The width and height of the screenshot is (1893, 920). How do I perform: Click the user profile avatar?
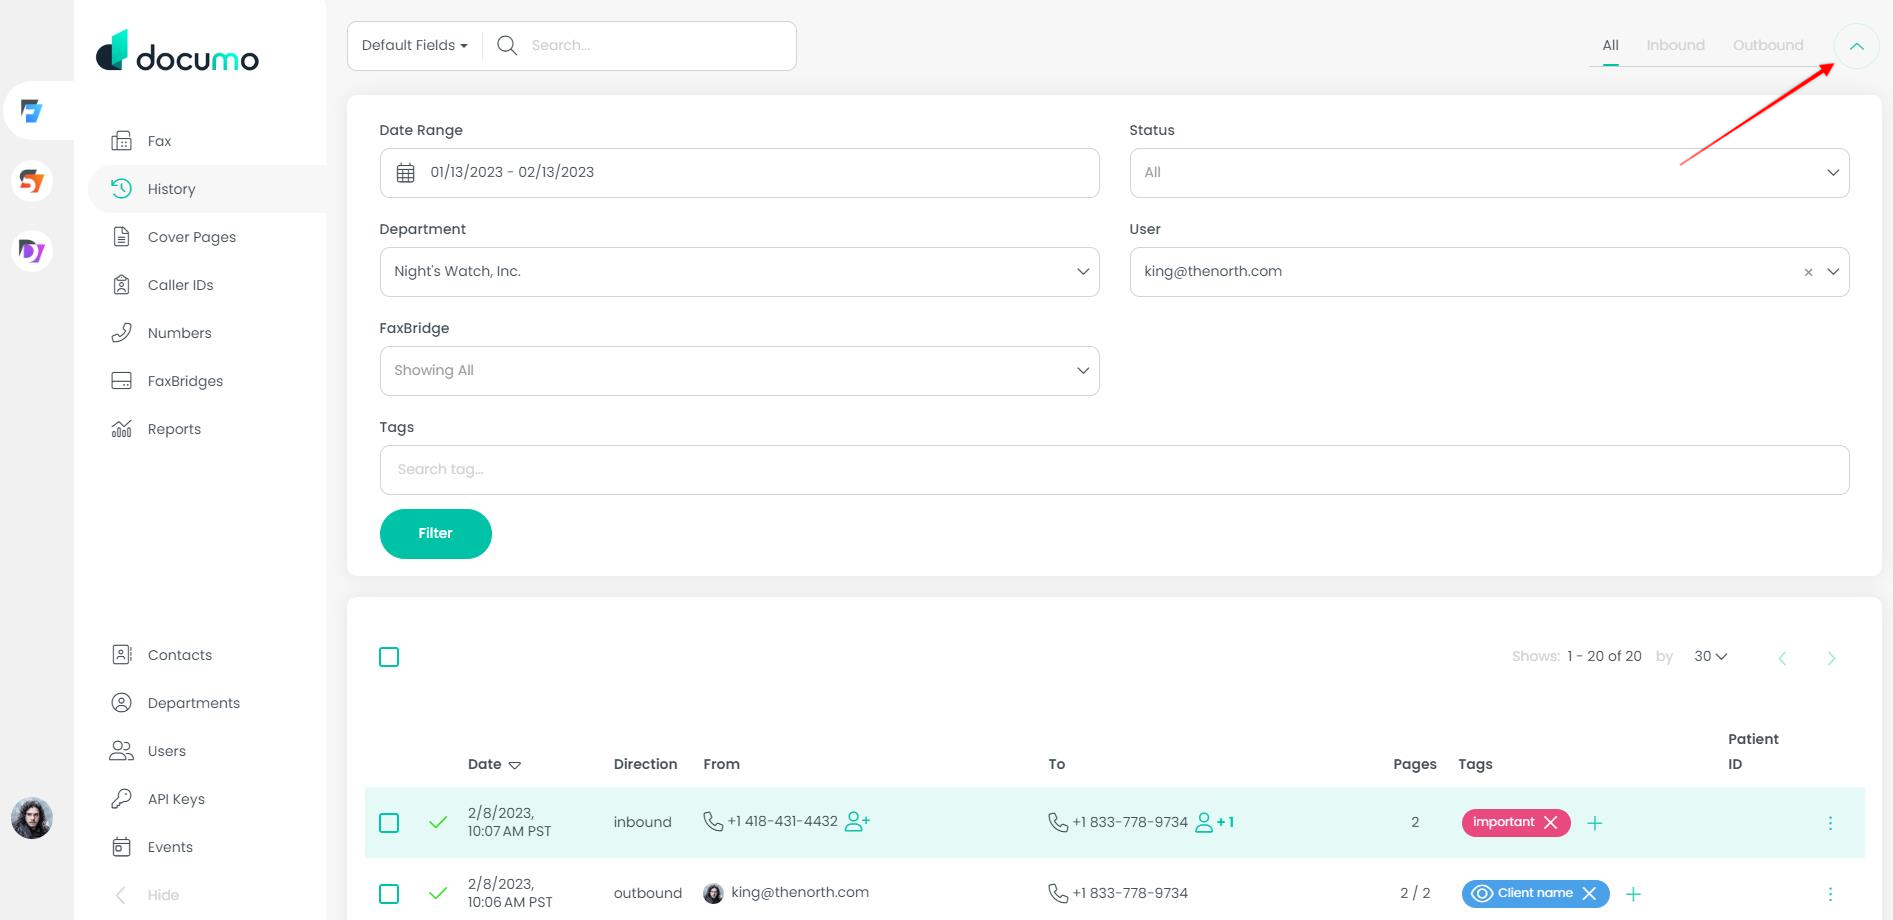pos(32,818)
